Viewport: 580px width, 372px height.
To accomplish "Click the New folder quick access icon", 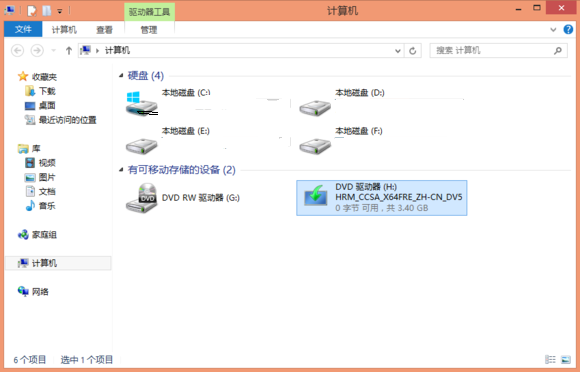I will (x=47, y=11).
